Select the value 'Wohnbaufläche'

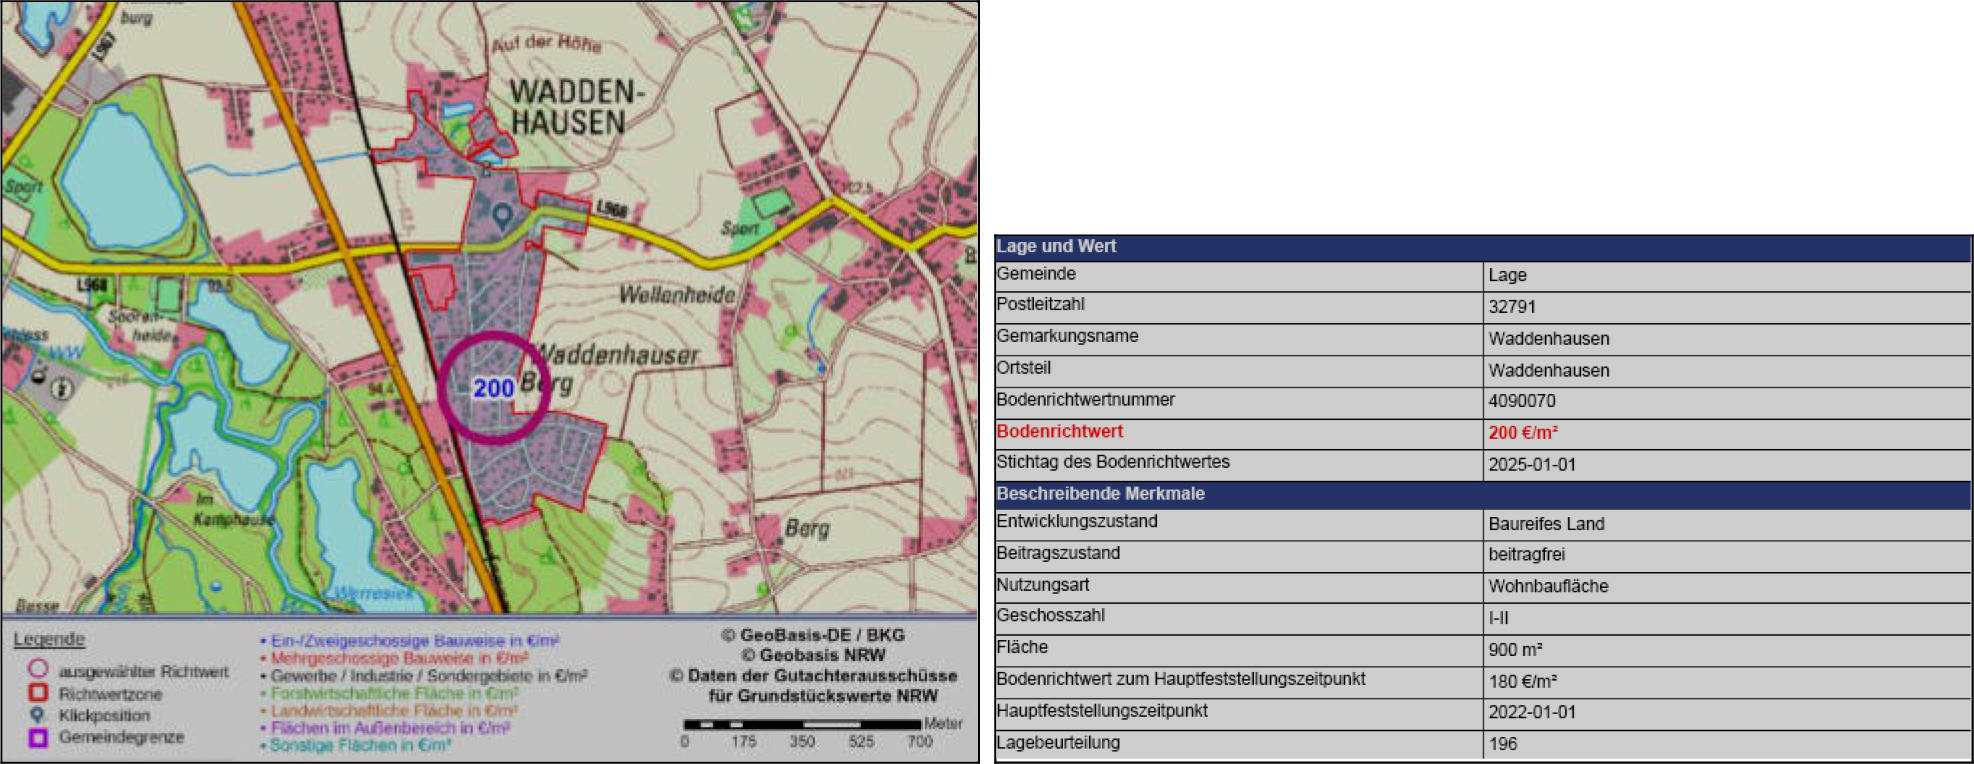click(1548, 587)
